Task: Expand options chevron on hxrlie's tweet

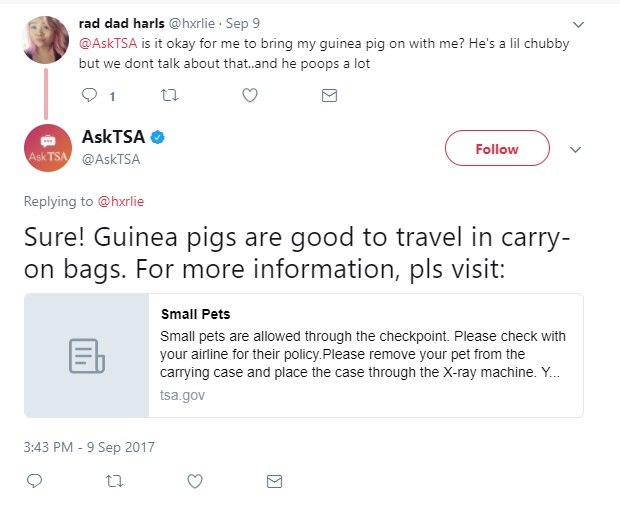Action: tap(576, 24)
